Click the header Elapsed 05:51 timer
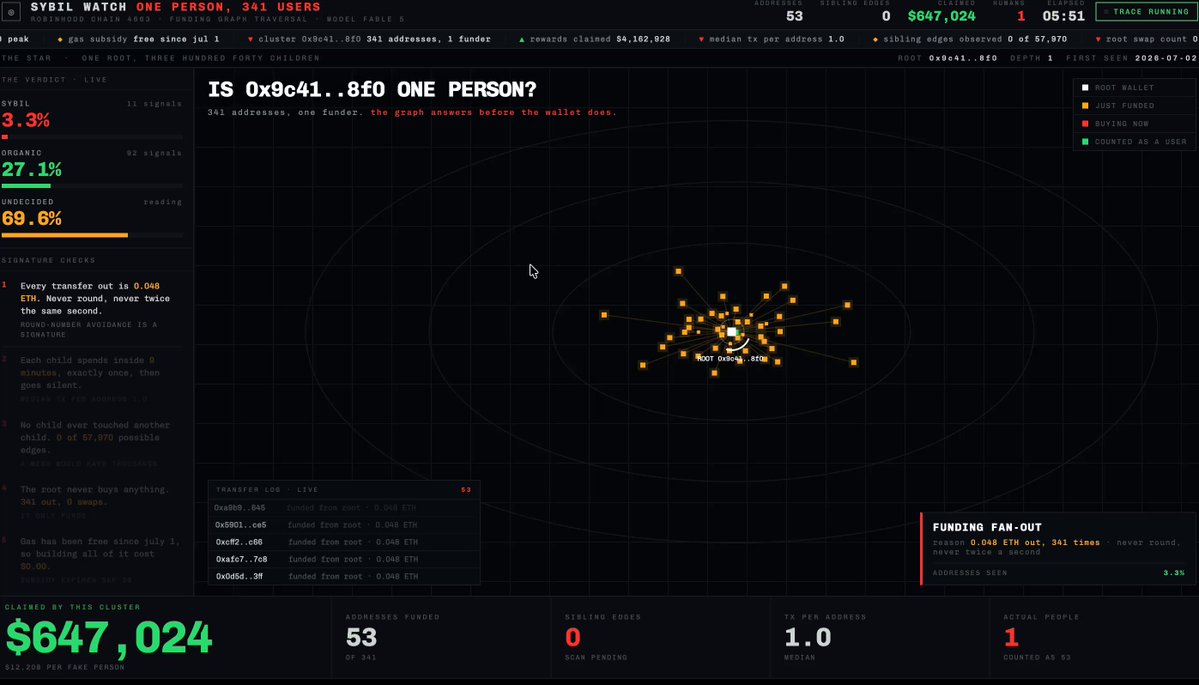This screenshot has width=1199, height=685. (1064, 16)
